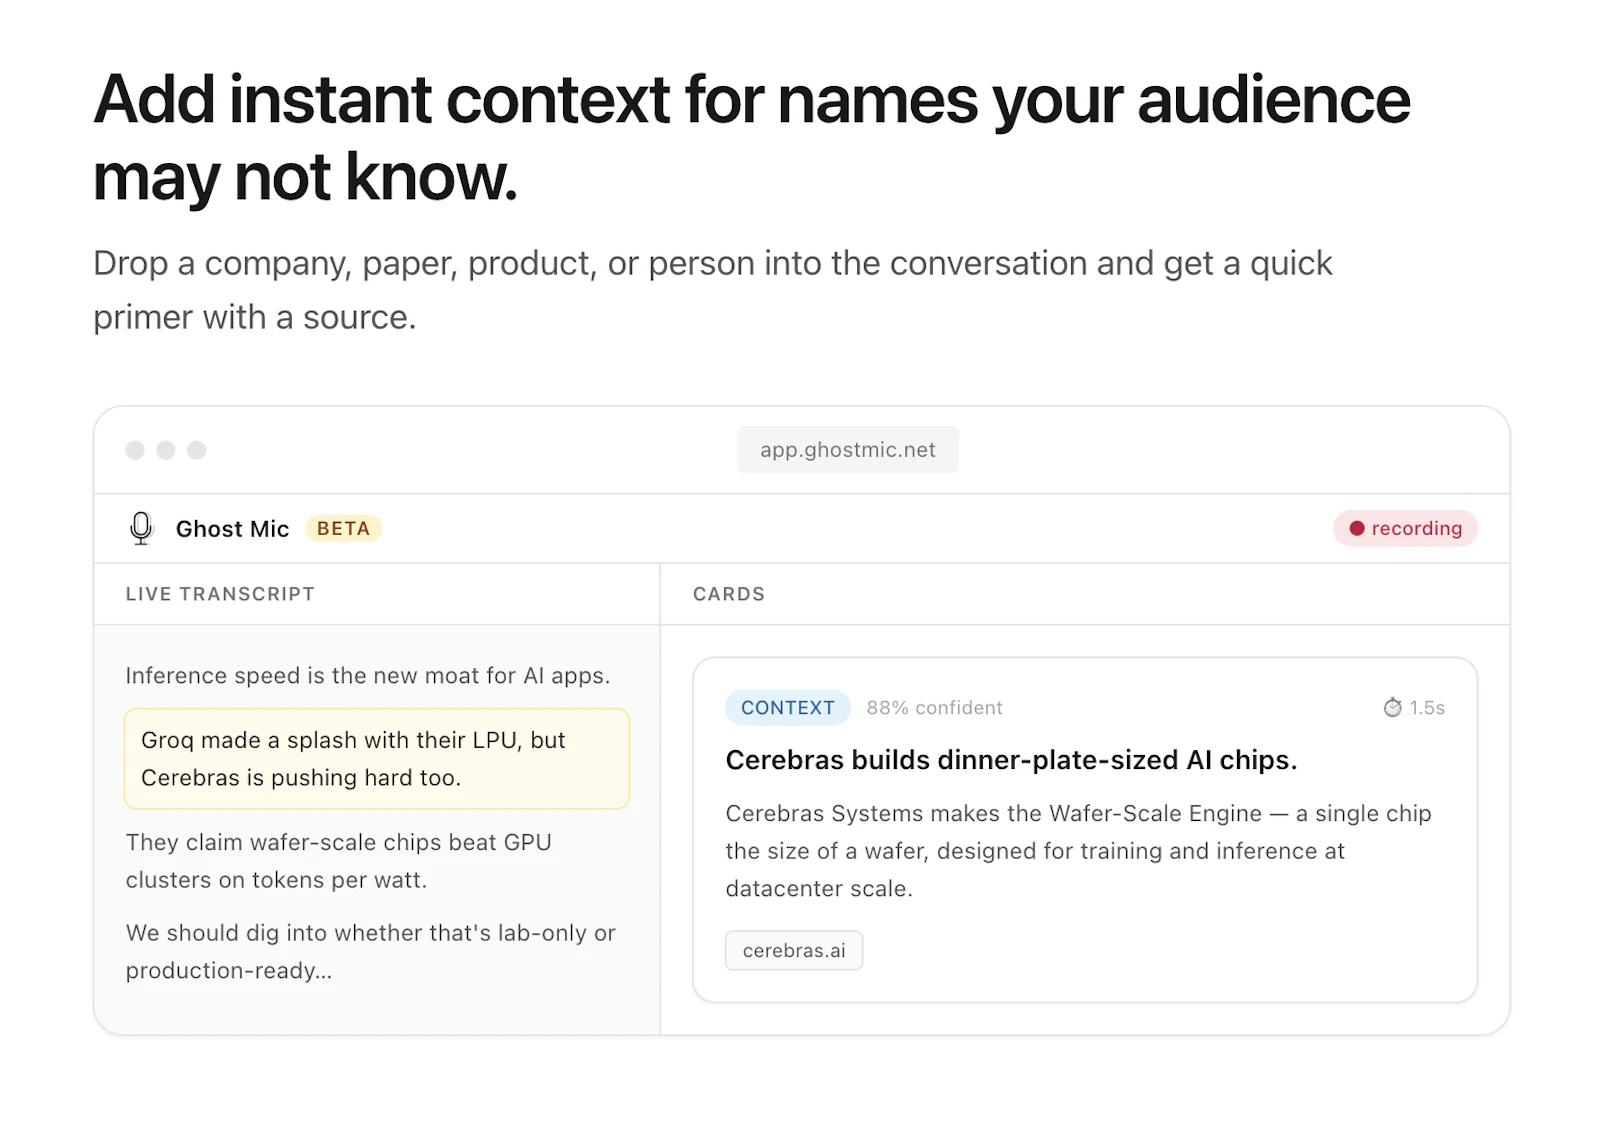Viewport: 1600px width, 1122px height.
Task: Click the first gray window control dot
Action: [x=135, y=450]
